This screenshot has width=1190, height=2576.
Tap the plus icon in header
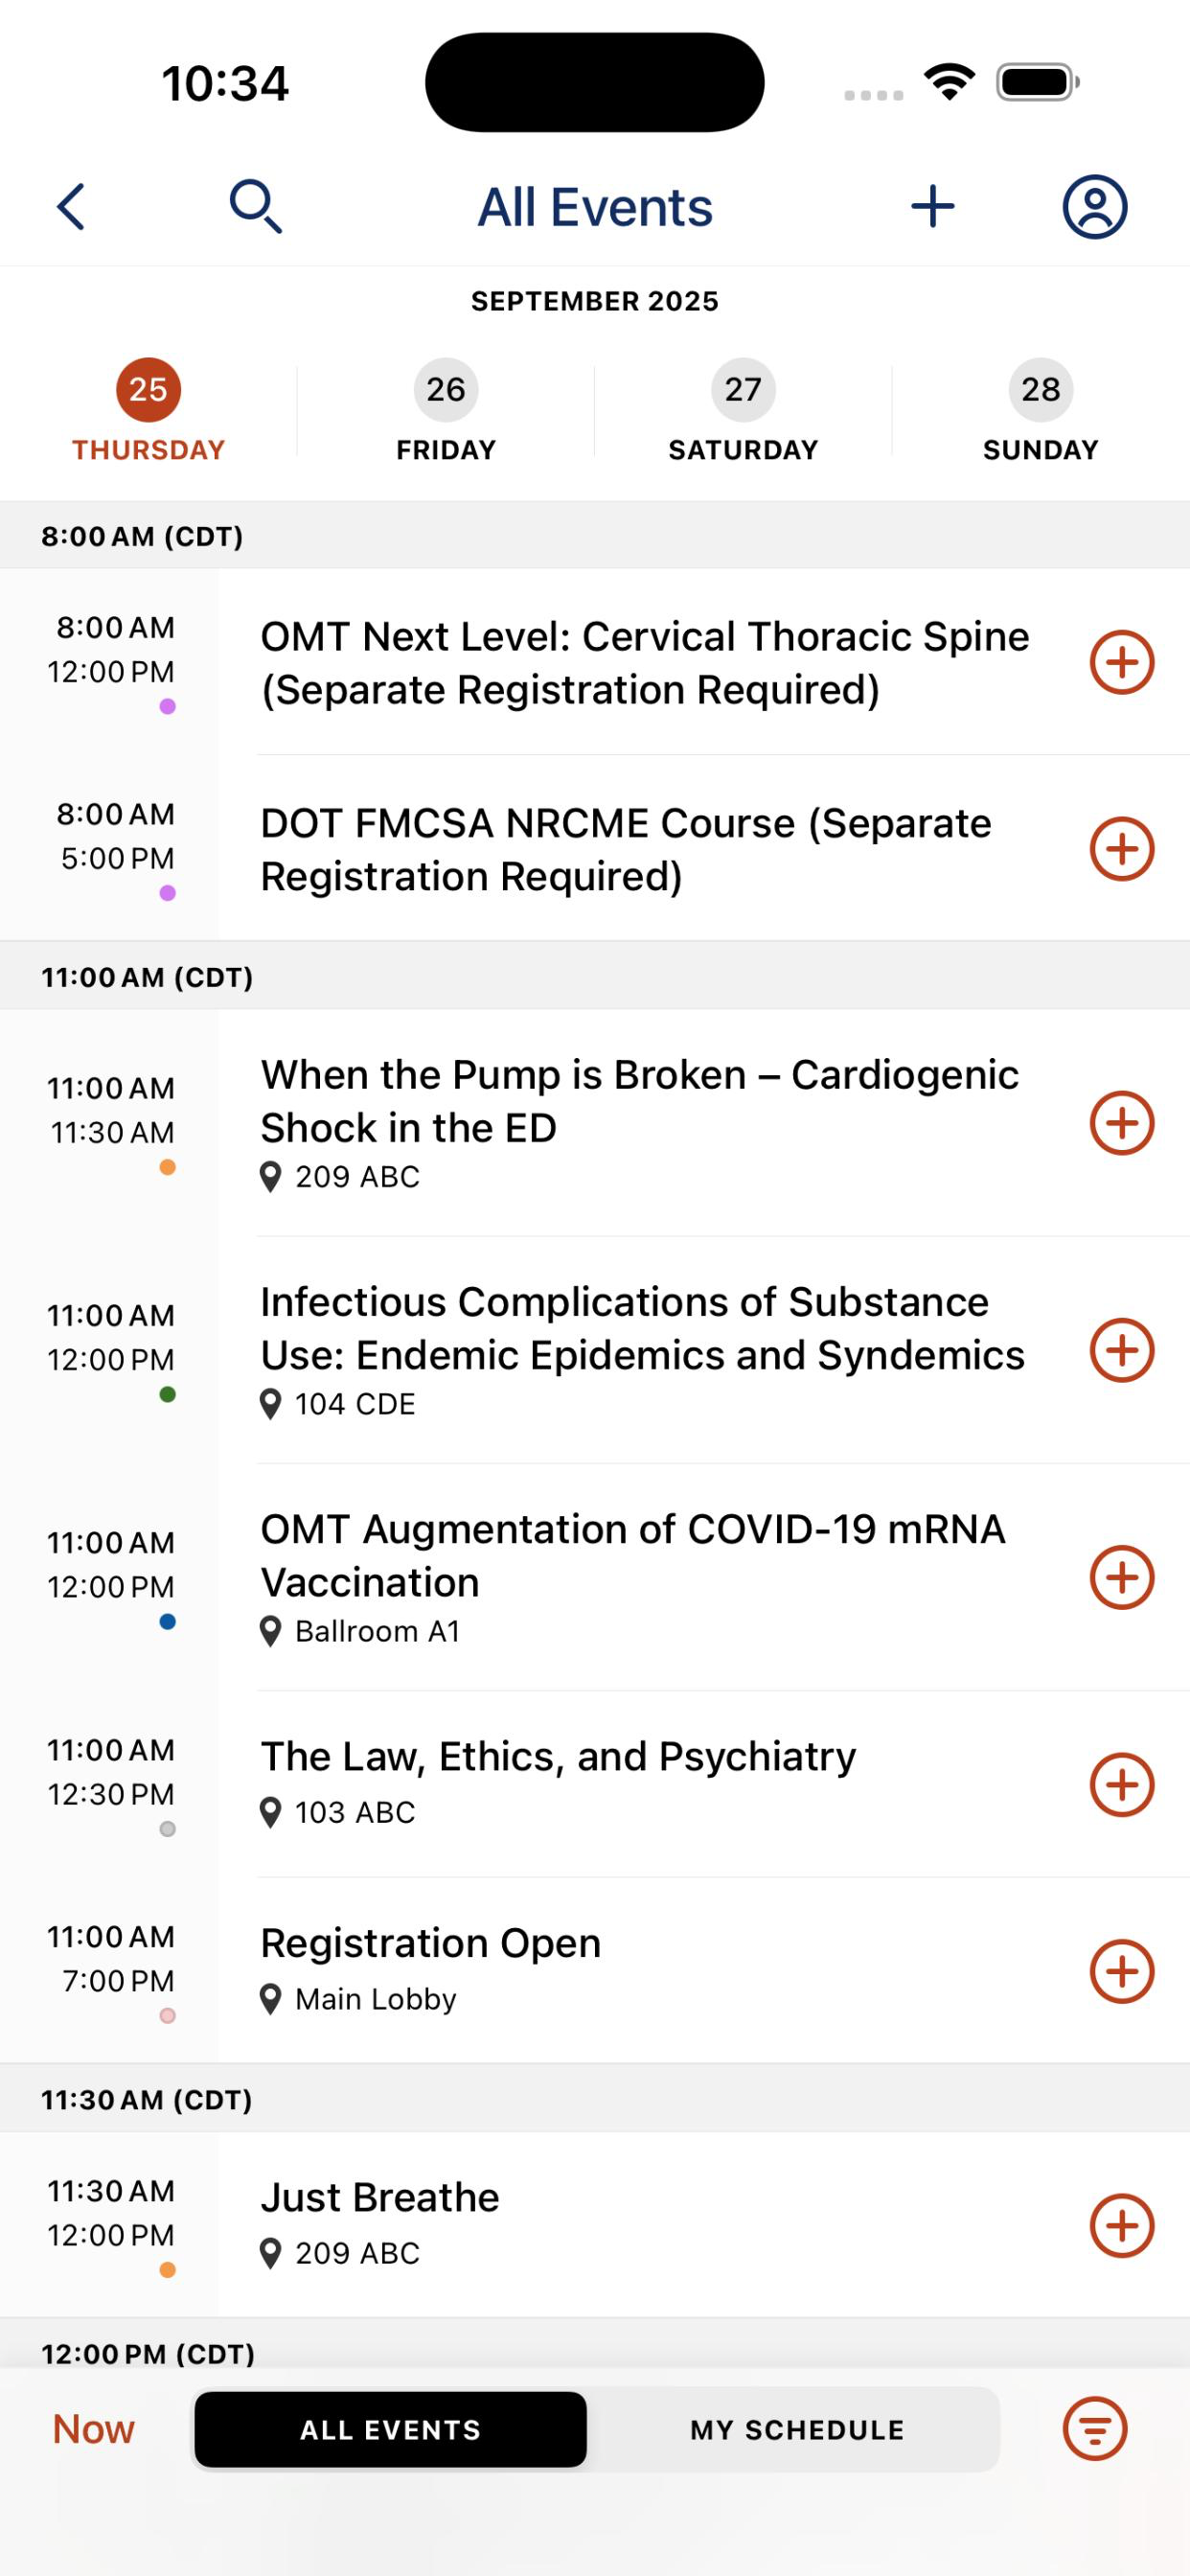pos(933,207)
